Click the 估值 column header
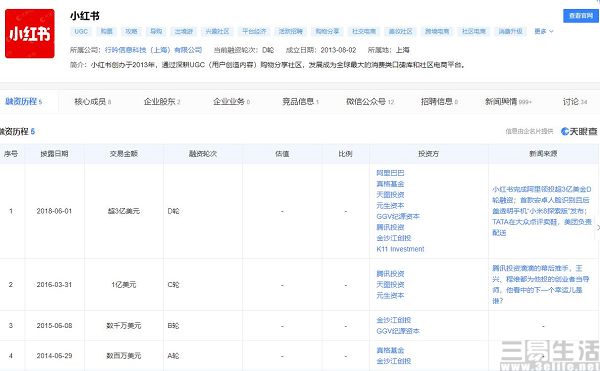This screenshot has width=600, height=371. [282, 154]
